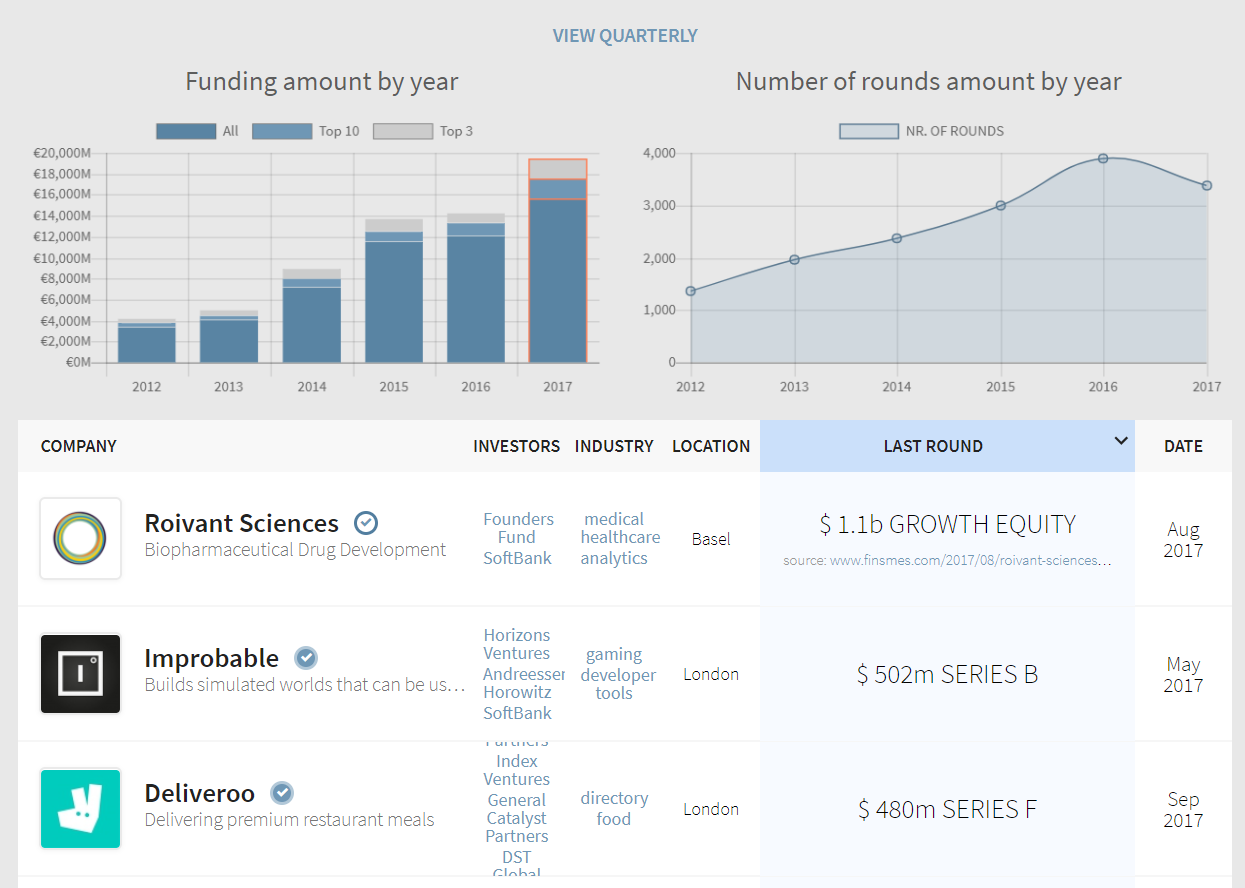Click the Improbable company logo
This screenshot has width=1245, height=888.
click(x=80, y=674)
